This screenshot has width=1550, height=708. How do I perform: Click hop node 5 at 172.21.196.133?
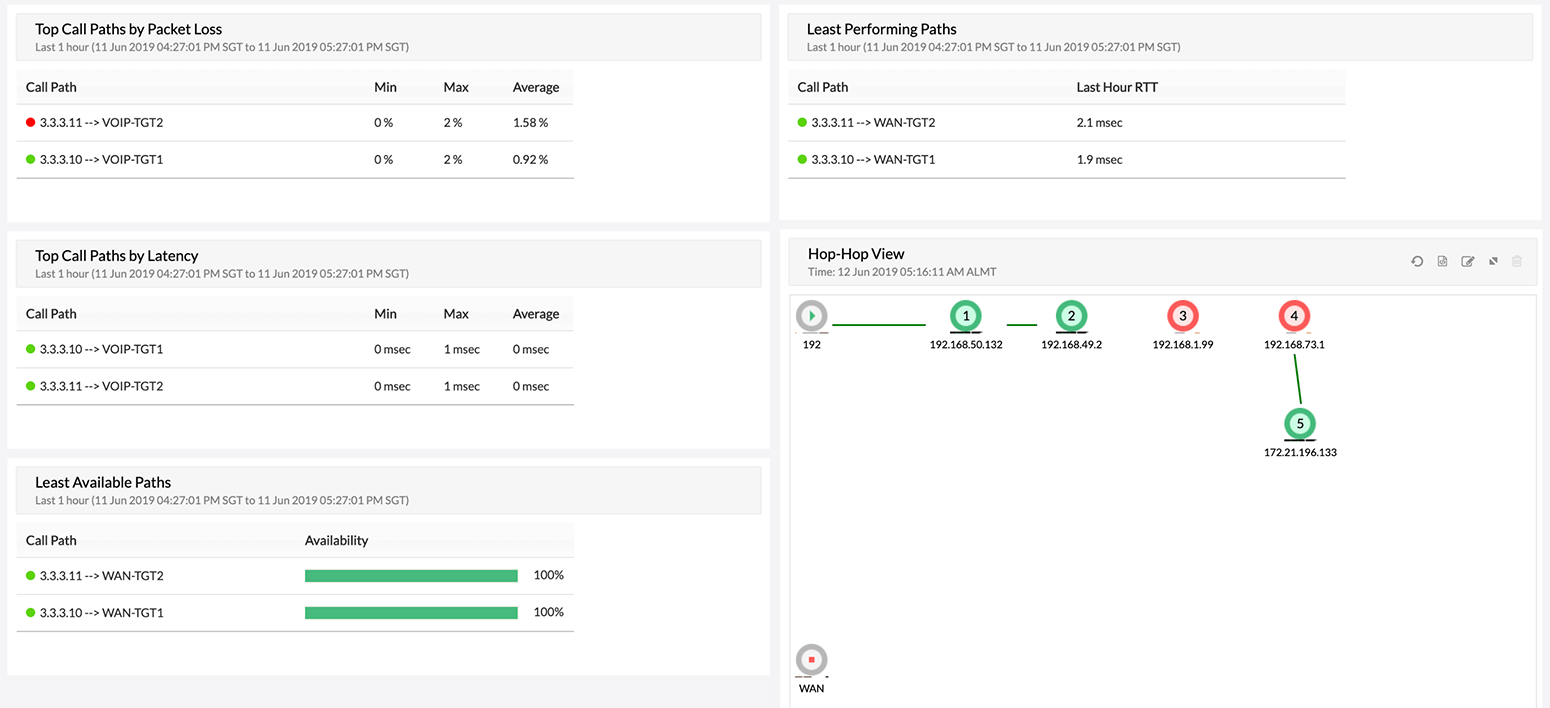click(1300, 424)
